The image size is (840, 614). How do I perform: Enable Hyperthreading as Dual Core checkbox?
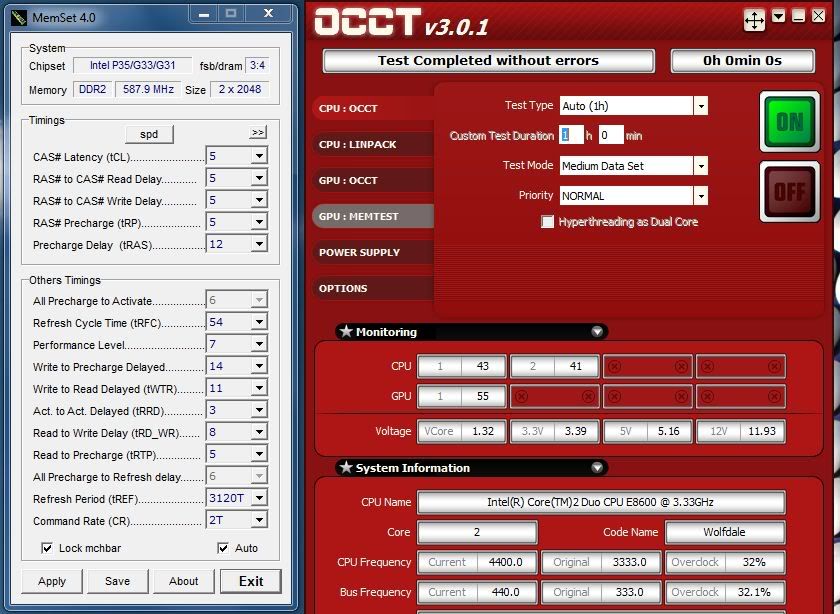click(x=547, y=221)
